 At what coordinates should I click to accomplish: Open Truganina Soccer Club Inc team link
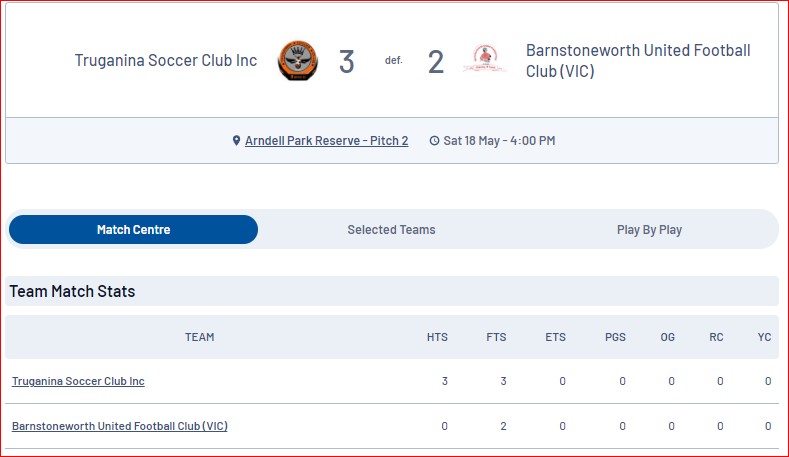[x=78, y=381]
